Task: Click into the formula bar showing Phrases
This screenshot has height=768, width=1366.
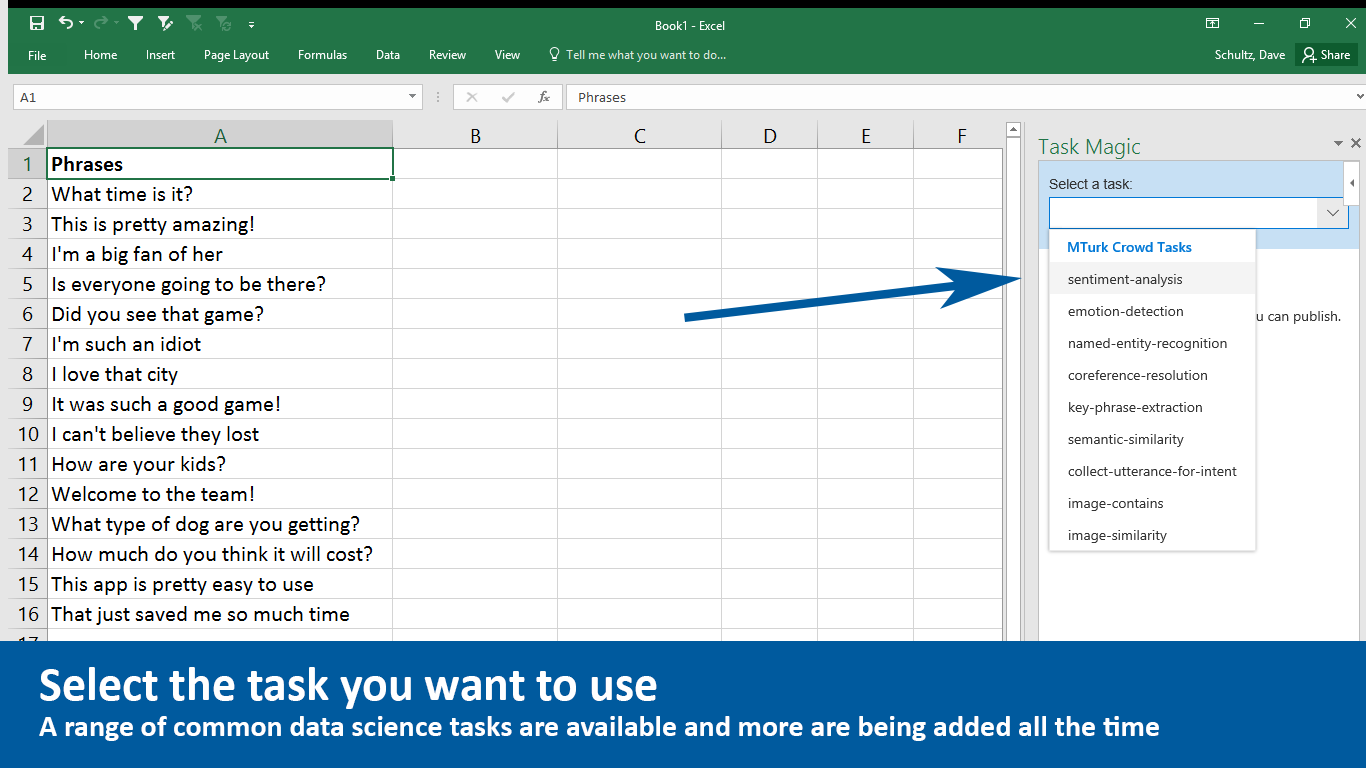Action: (x=958, y=97)
